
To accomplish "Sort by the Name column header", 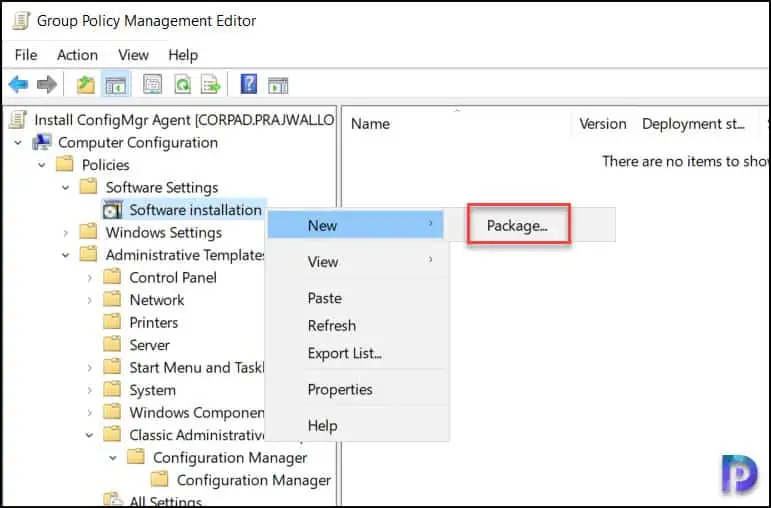I will (x=371, y=124).
